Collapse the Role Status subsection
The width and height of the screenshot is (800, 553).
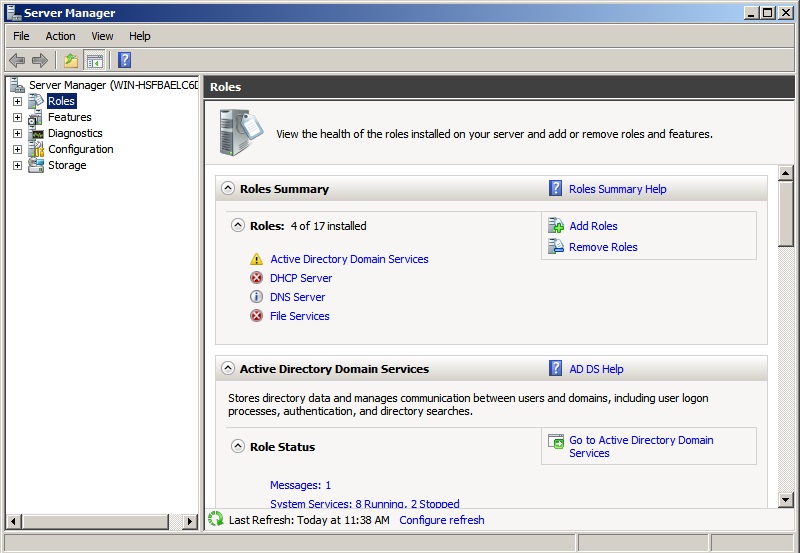[x=238, y=446]
